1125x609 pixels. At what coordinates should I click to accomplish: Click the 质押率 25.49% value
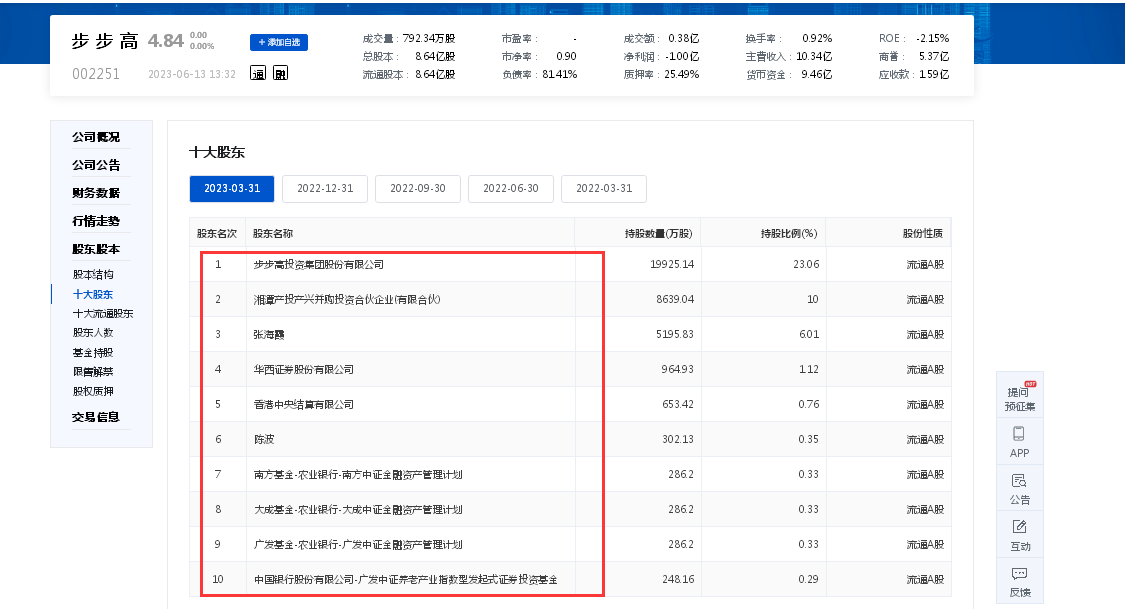[682, 75]
